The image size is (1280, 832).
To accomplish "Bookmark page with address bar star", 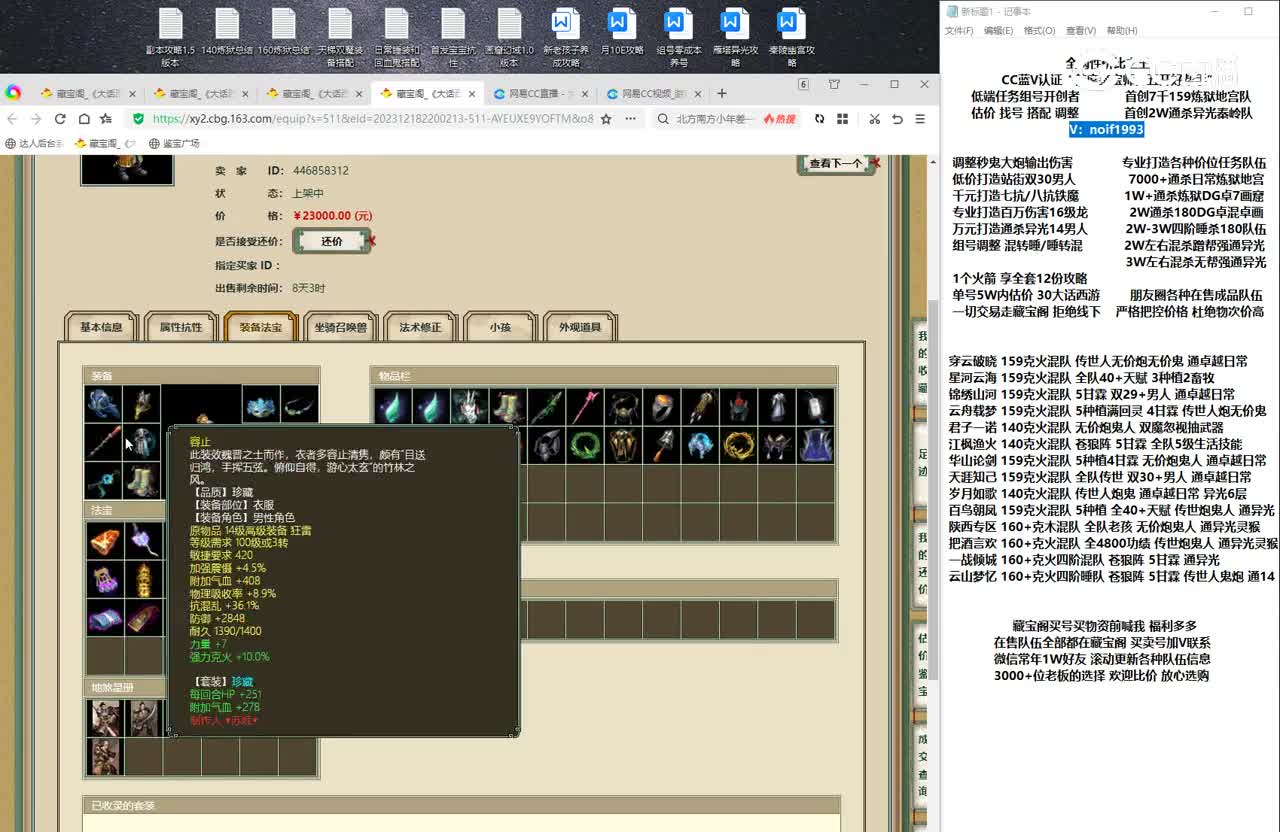I will click(x=606, y=119).
